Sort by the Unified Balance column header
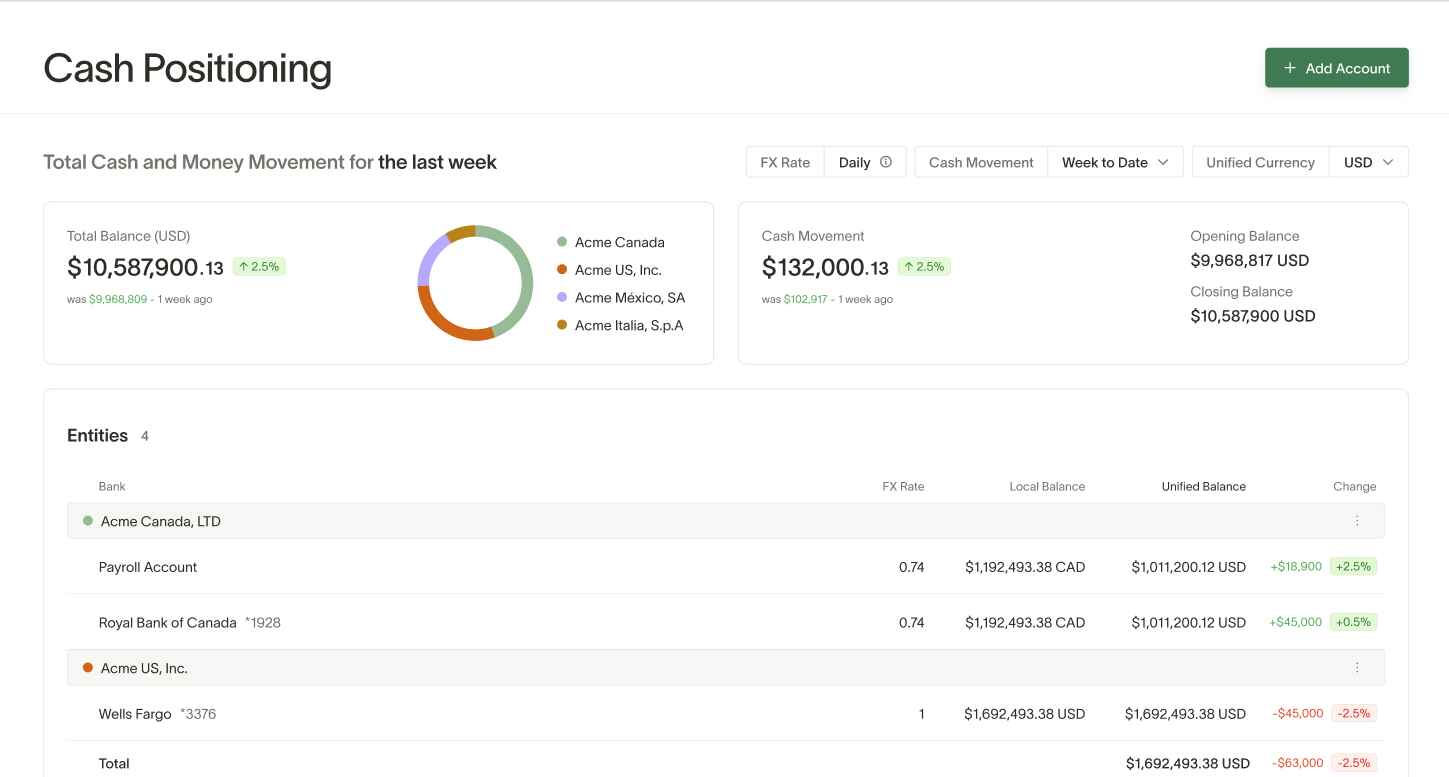 point(1203,487)
